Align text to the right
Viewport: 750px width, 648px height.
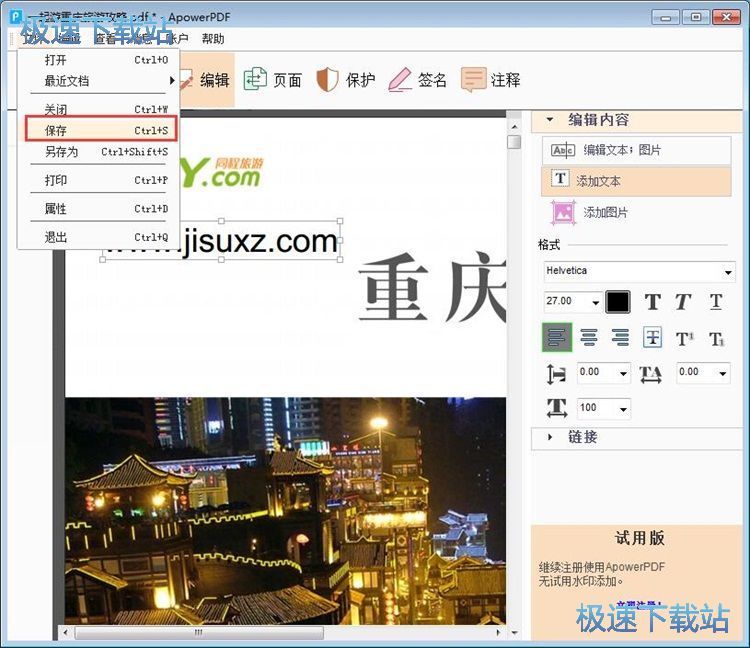pos(620,338)
